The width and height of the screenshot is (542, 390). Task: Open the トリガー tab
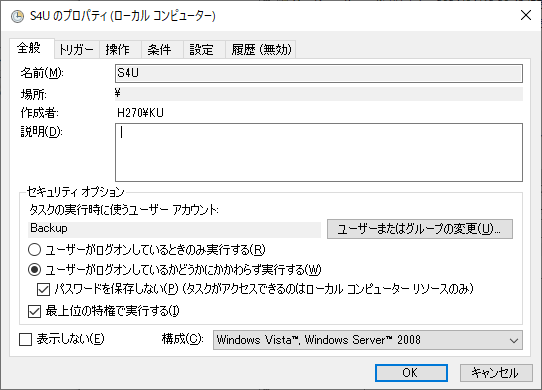click(77, 49)
